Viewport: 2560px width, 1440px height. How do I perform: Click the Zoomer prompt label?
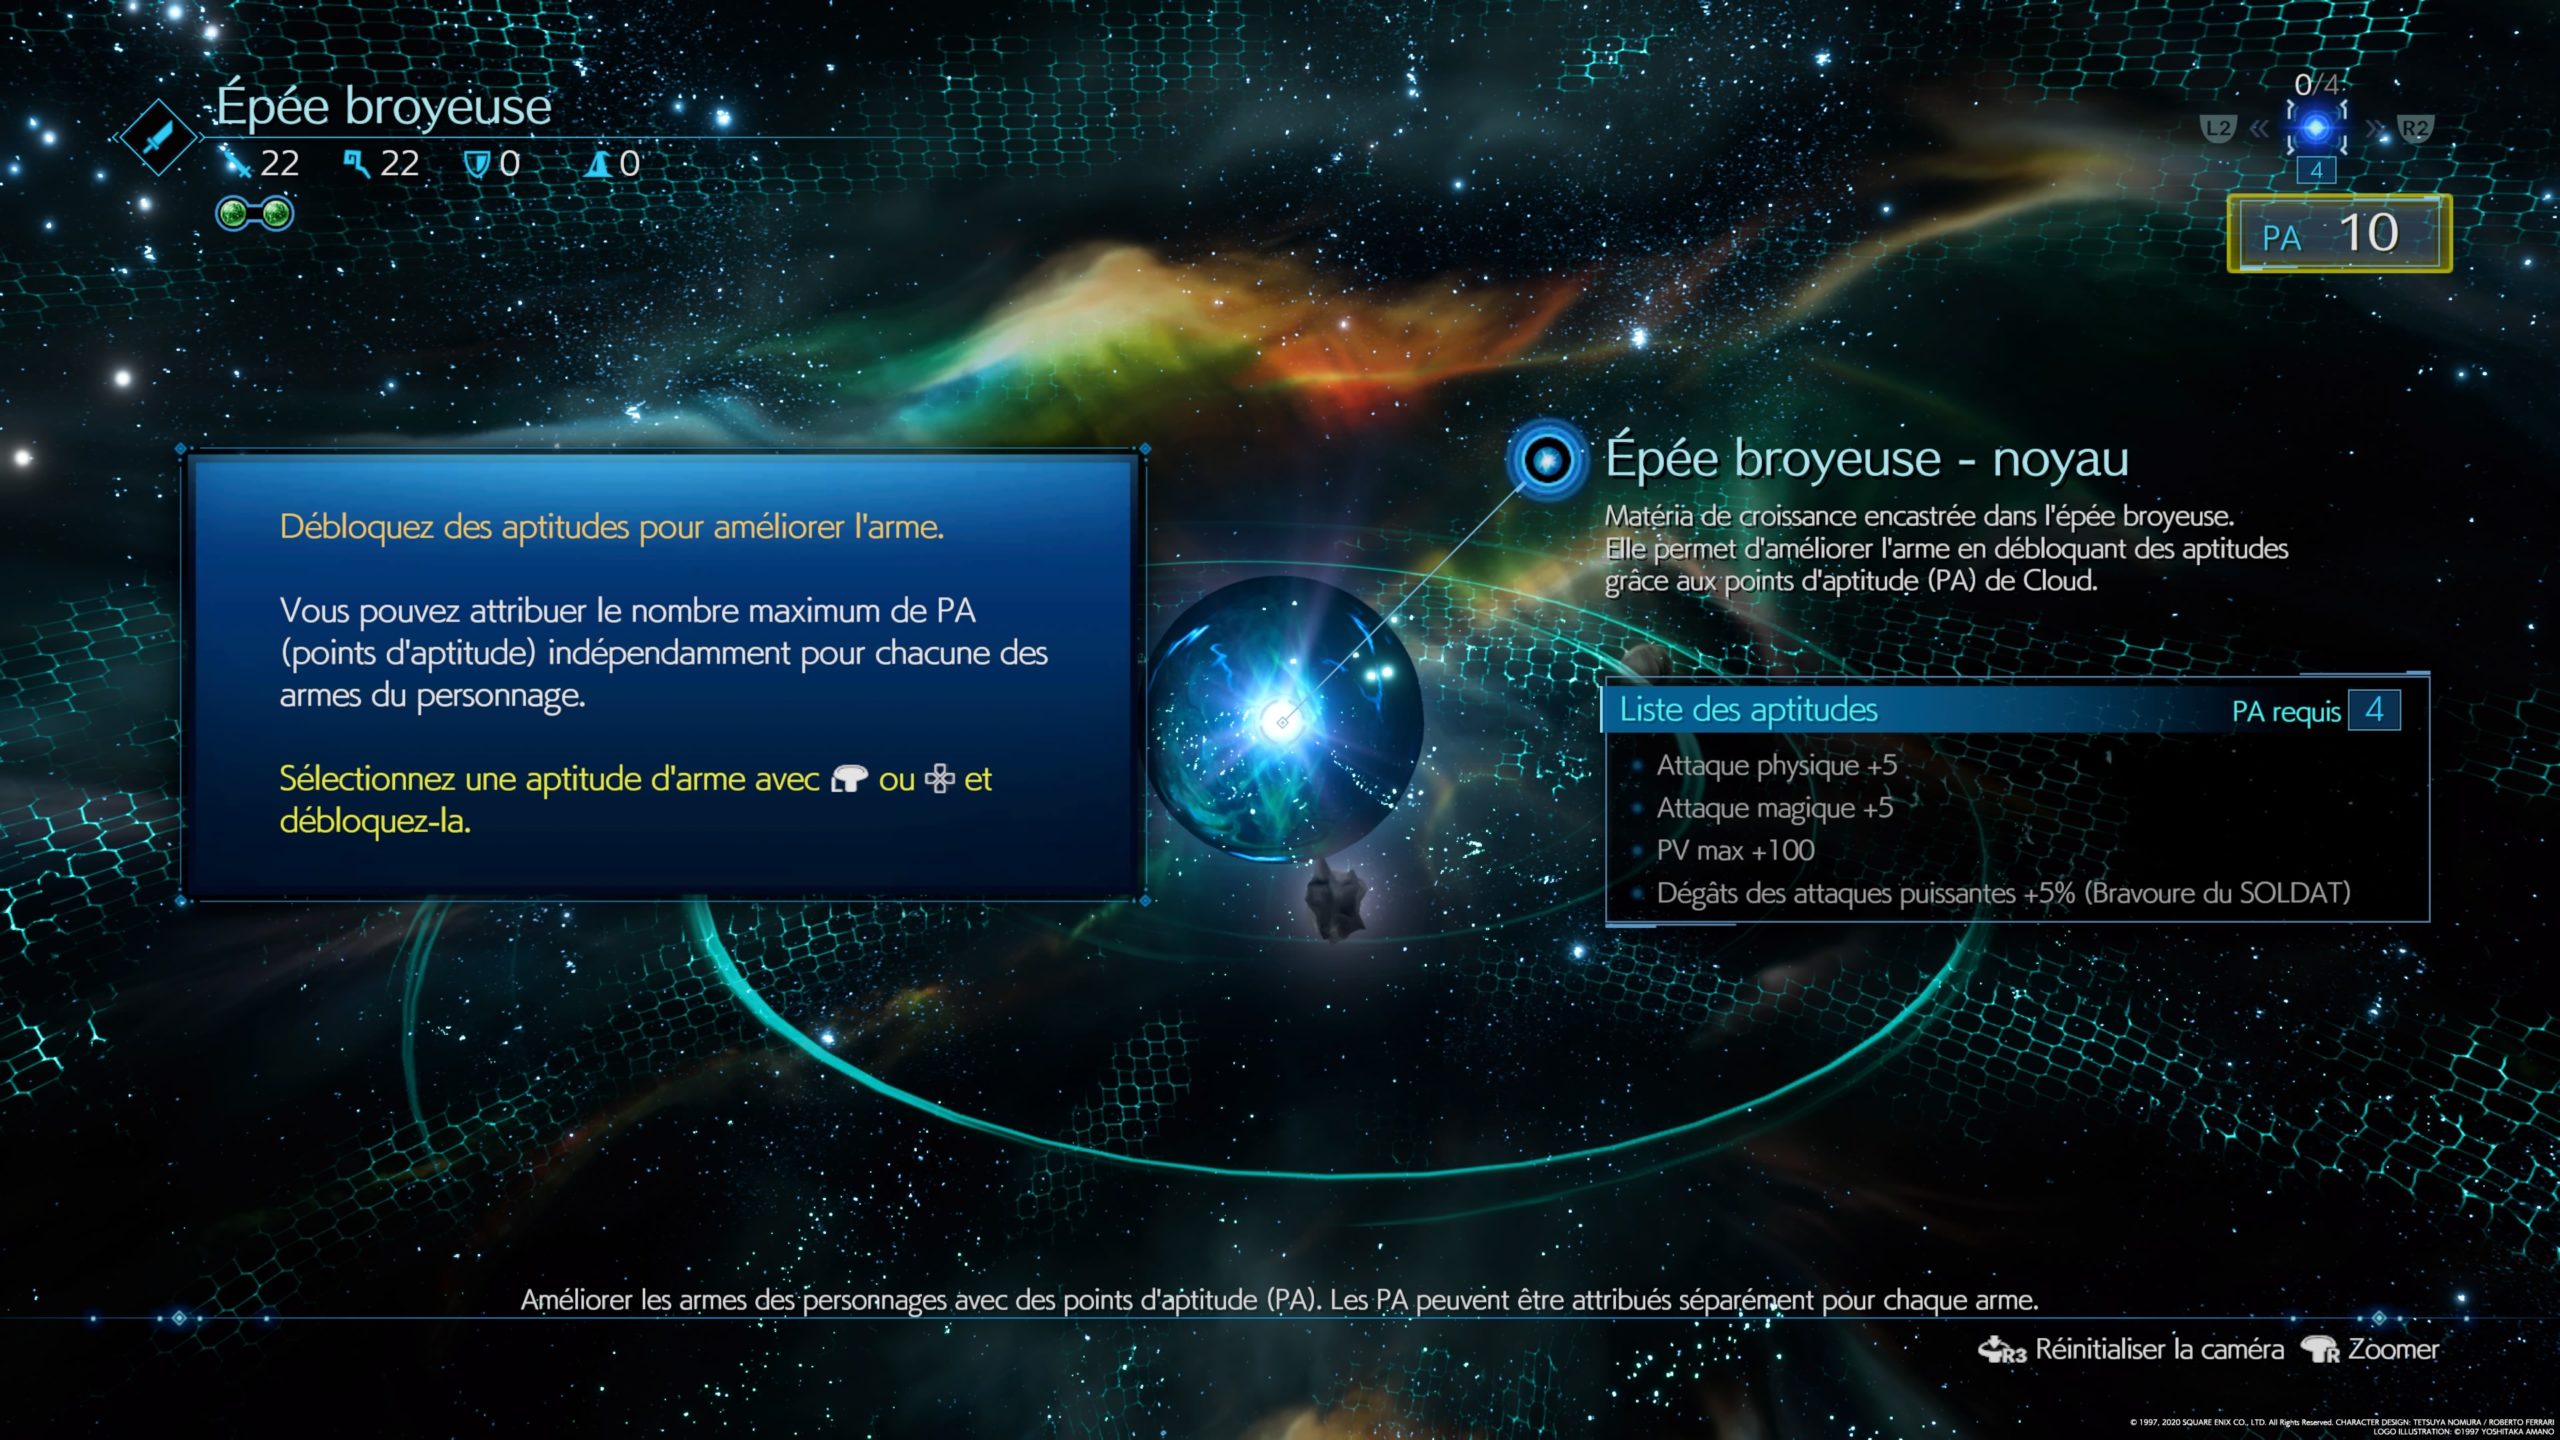pyautogui.click(x=2393, y=1349)
